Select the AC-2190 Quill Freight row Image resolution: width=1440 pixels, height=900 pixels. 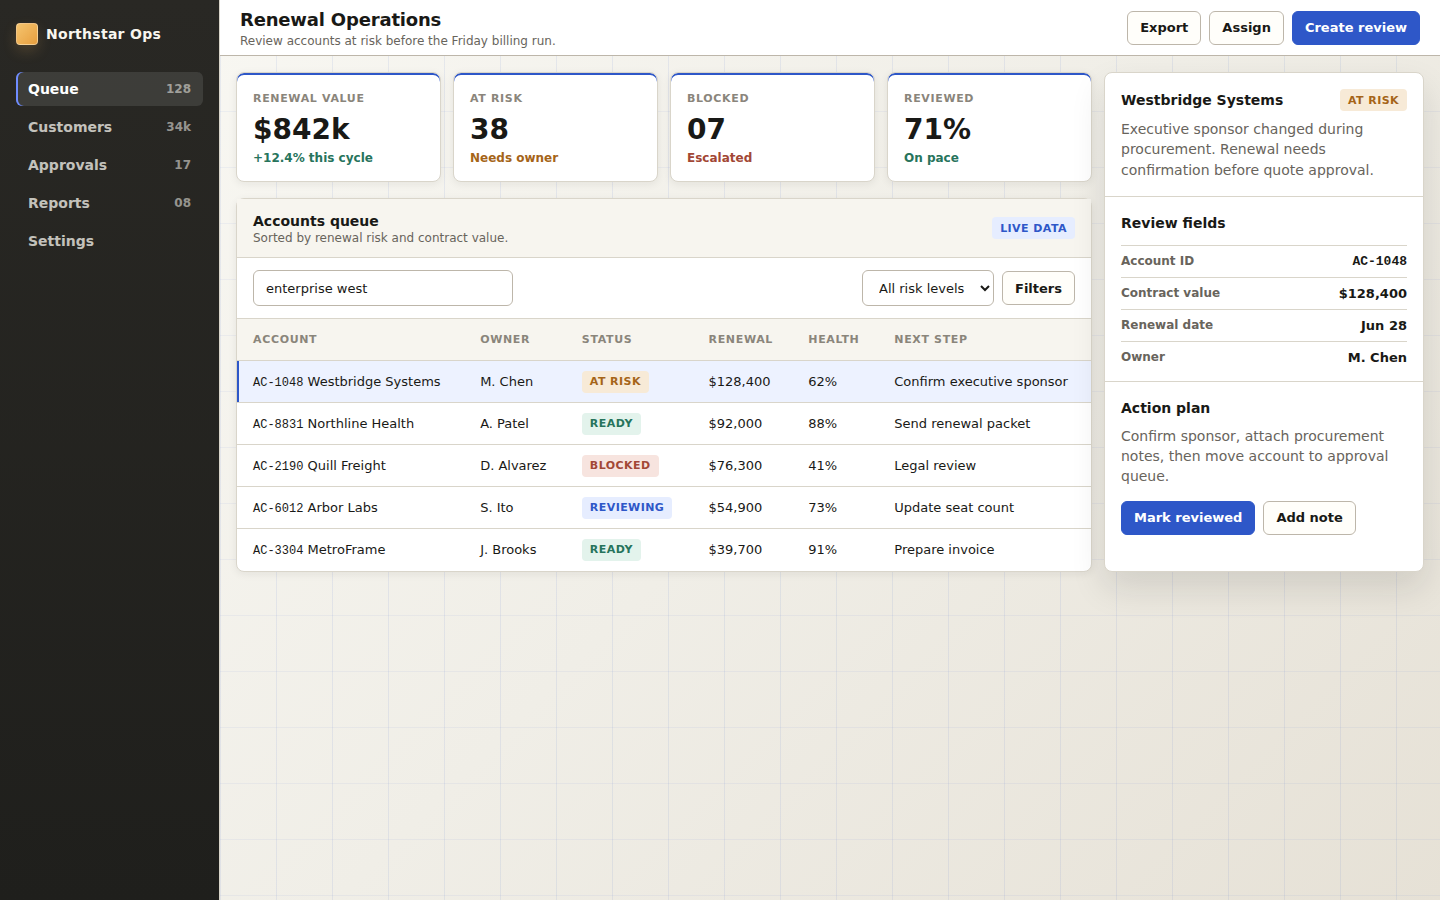[664, 466]
